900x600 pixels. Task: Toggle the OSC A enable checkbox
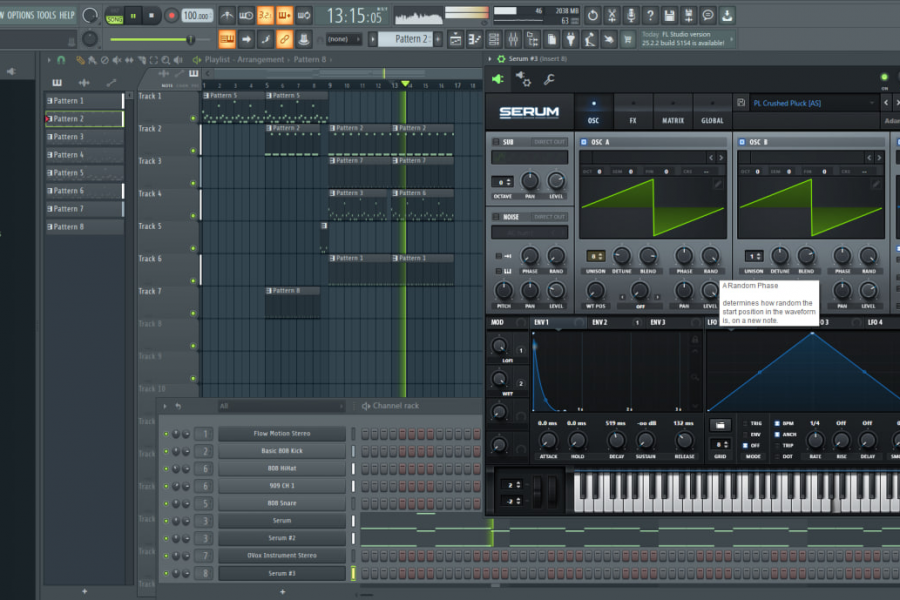coord(584,142)
